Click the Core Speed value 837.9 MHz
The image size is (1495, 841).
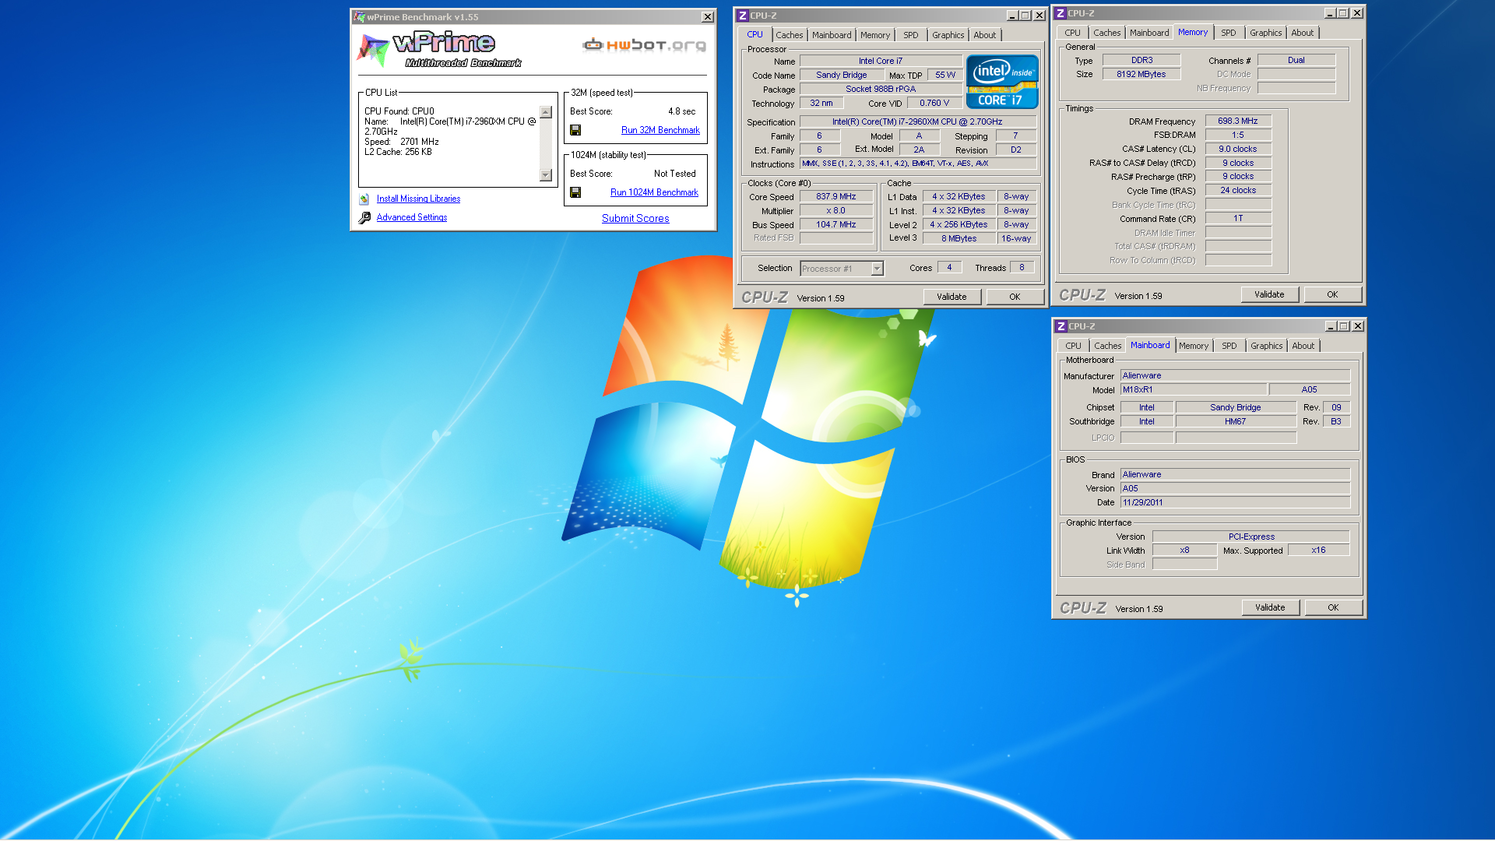coord(836,197)
